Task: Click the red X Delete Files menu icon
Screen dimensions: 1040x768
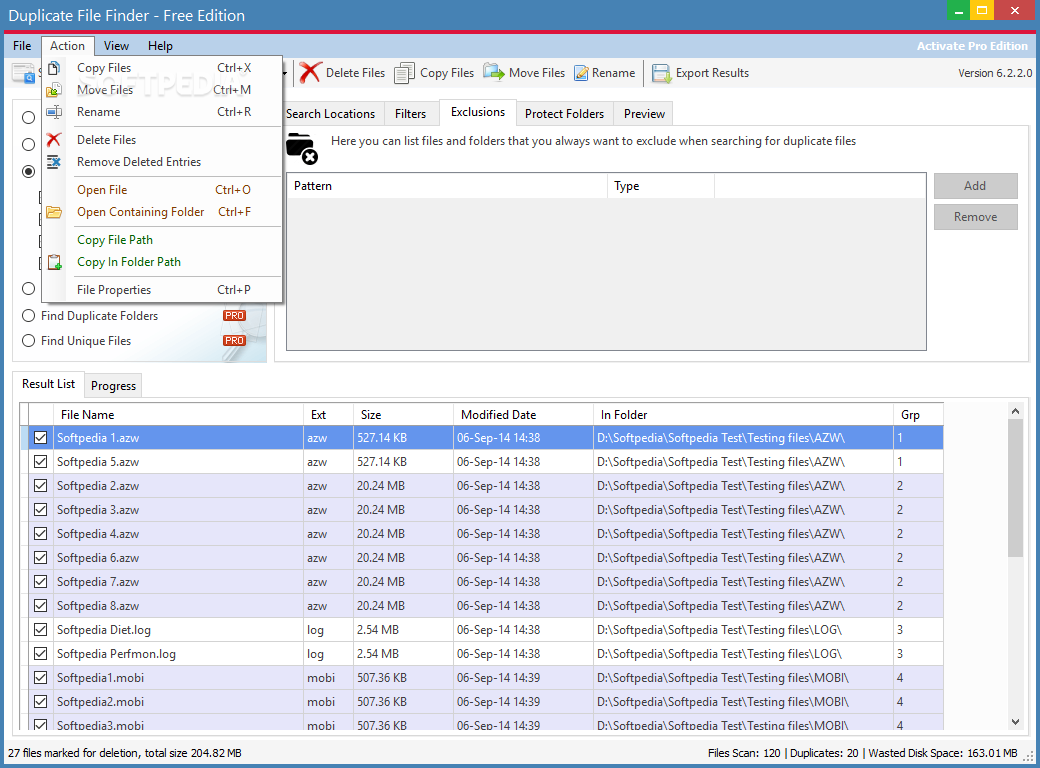Action: coord(54,139)
